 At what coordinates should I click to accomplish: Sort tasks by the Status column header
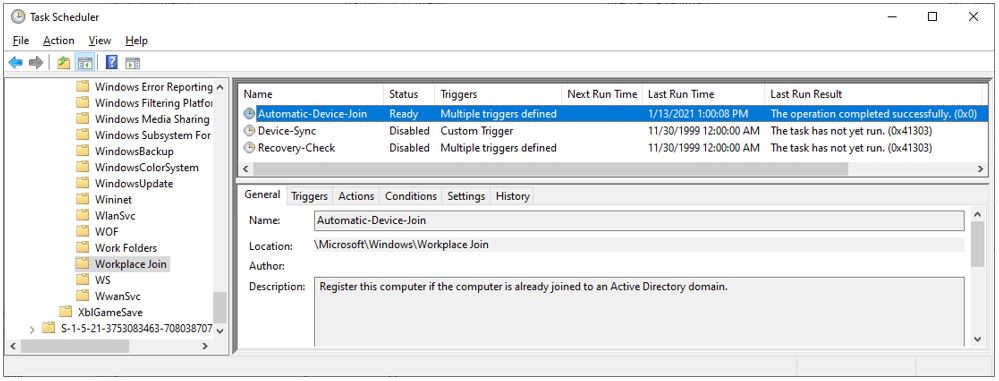[x=409, y=94]
